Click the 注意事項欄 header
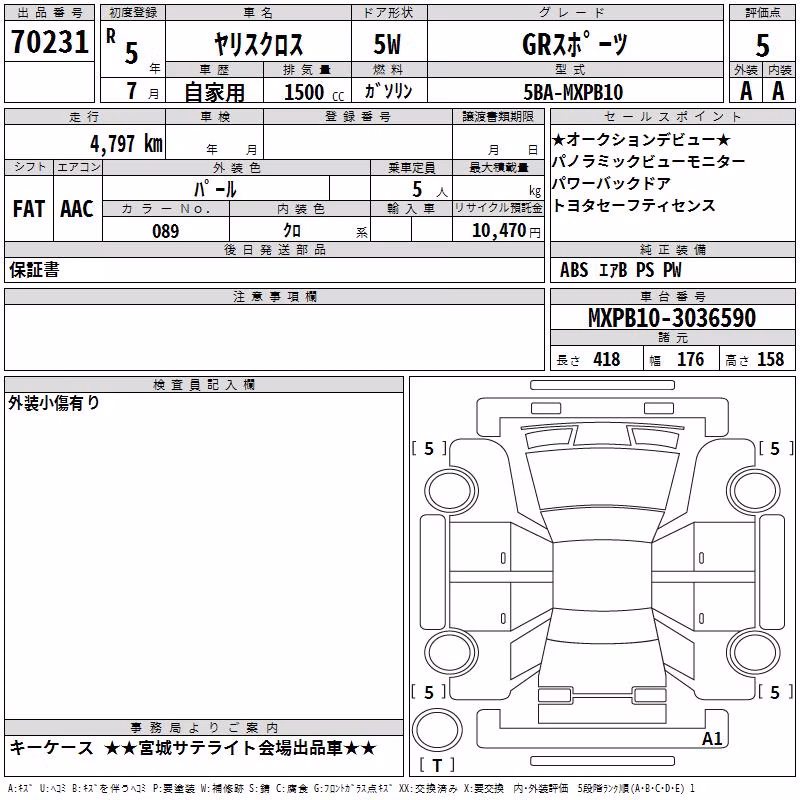The height and width of the screenshot is (800, 800). [274, 296]
